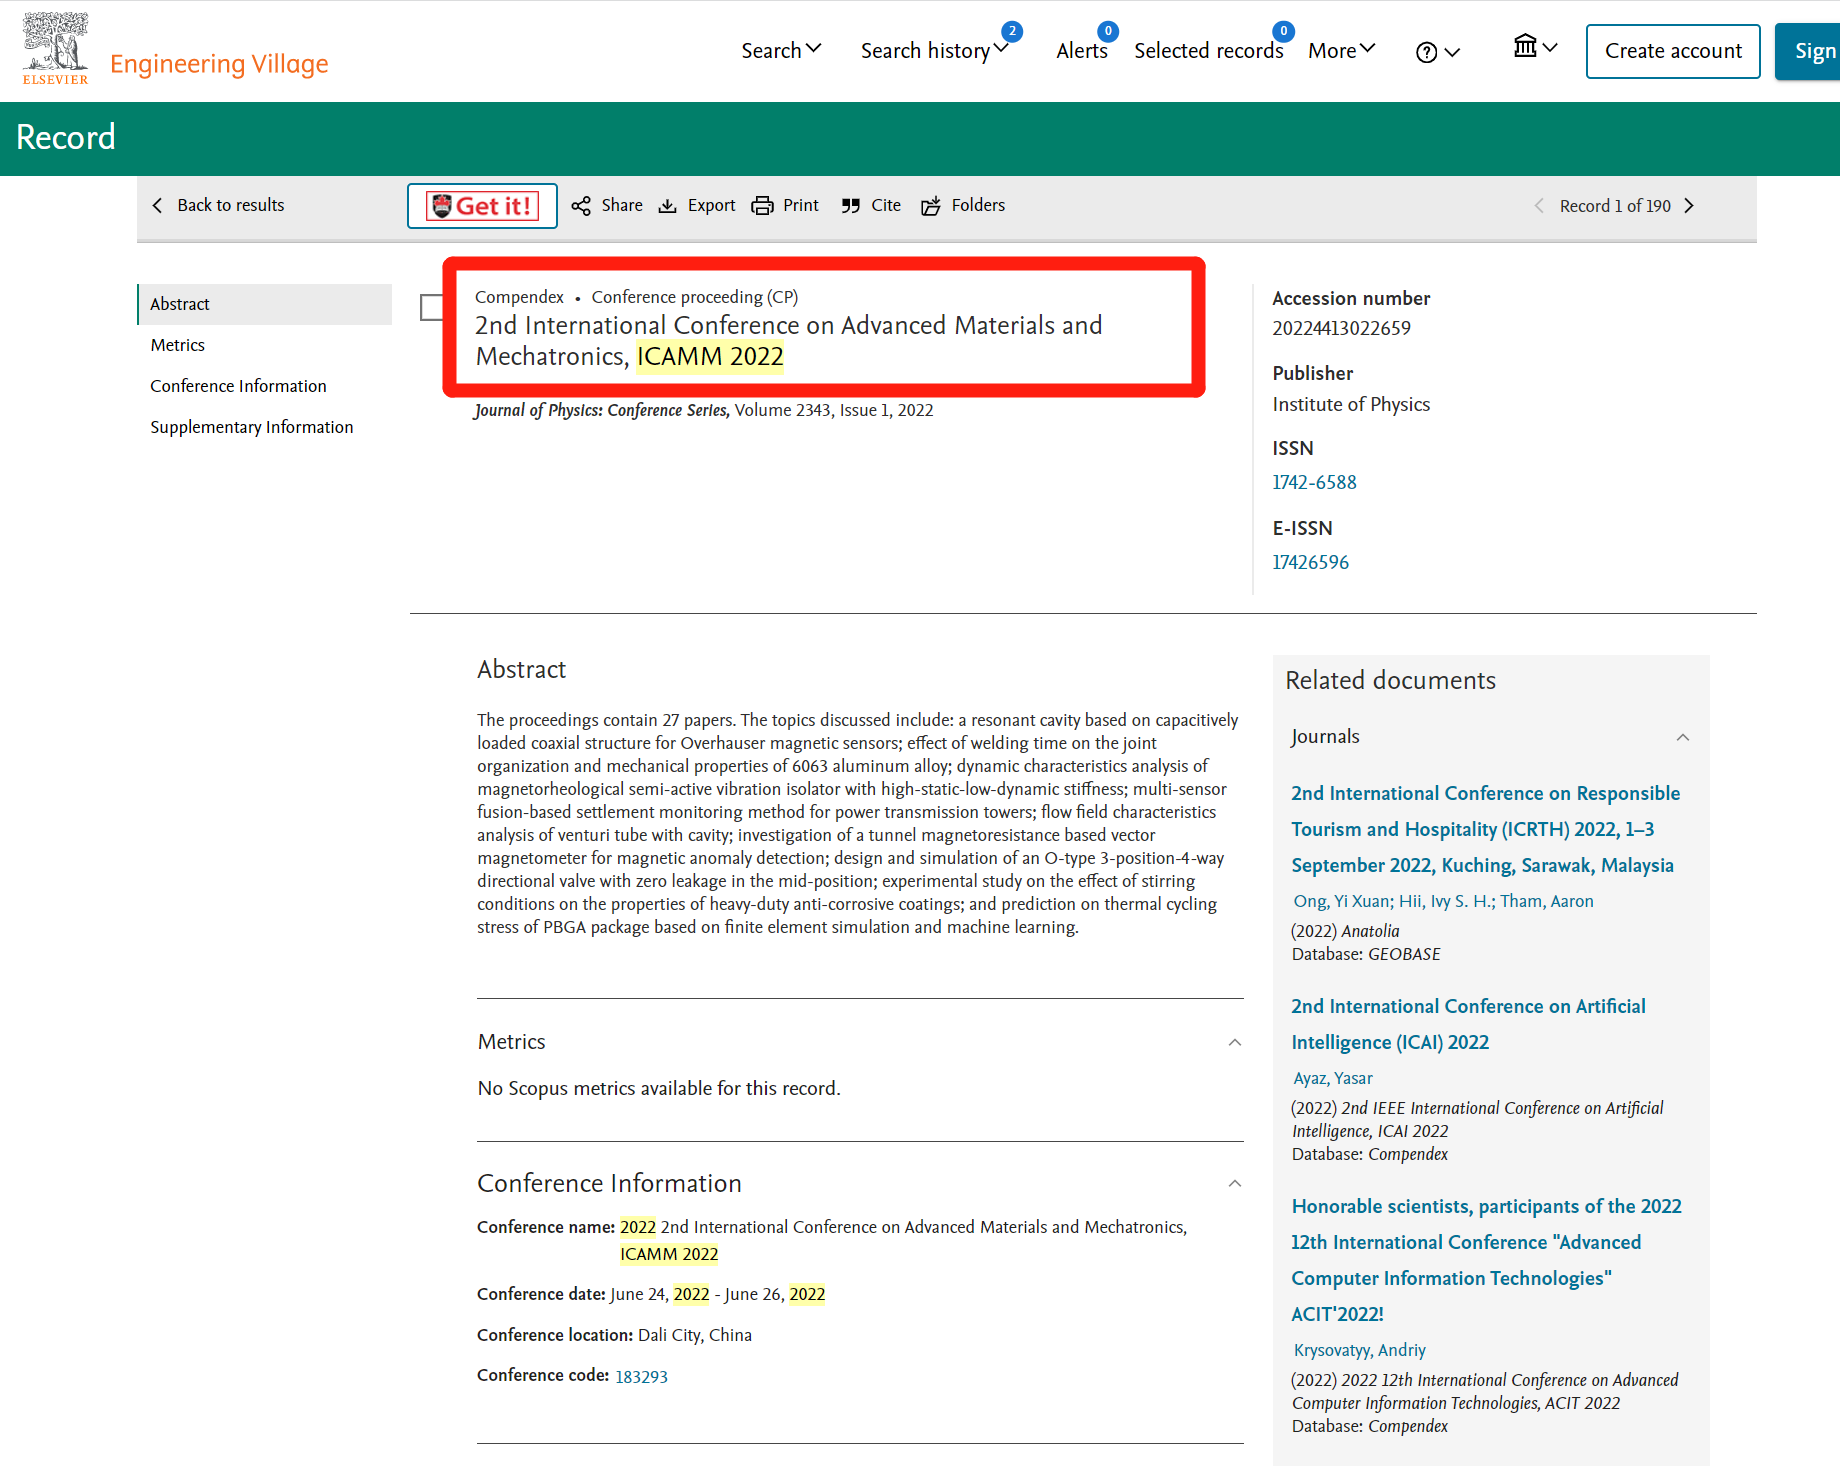Collapse the Metrics section
The width and height of the screenshot is (1840, 1466).
coord(1235,1042)
